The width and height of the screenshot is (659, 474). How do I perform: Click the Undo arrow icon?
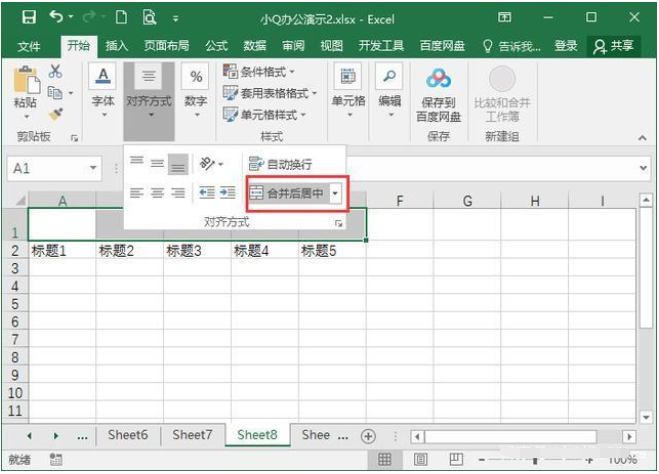click(x=56, y=17)
